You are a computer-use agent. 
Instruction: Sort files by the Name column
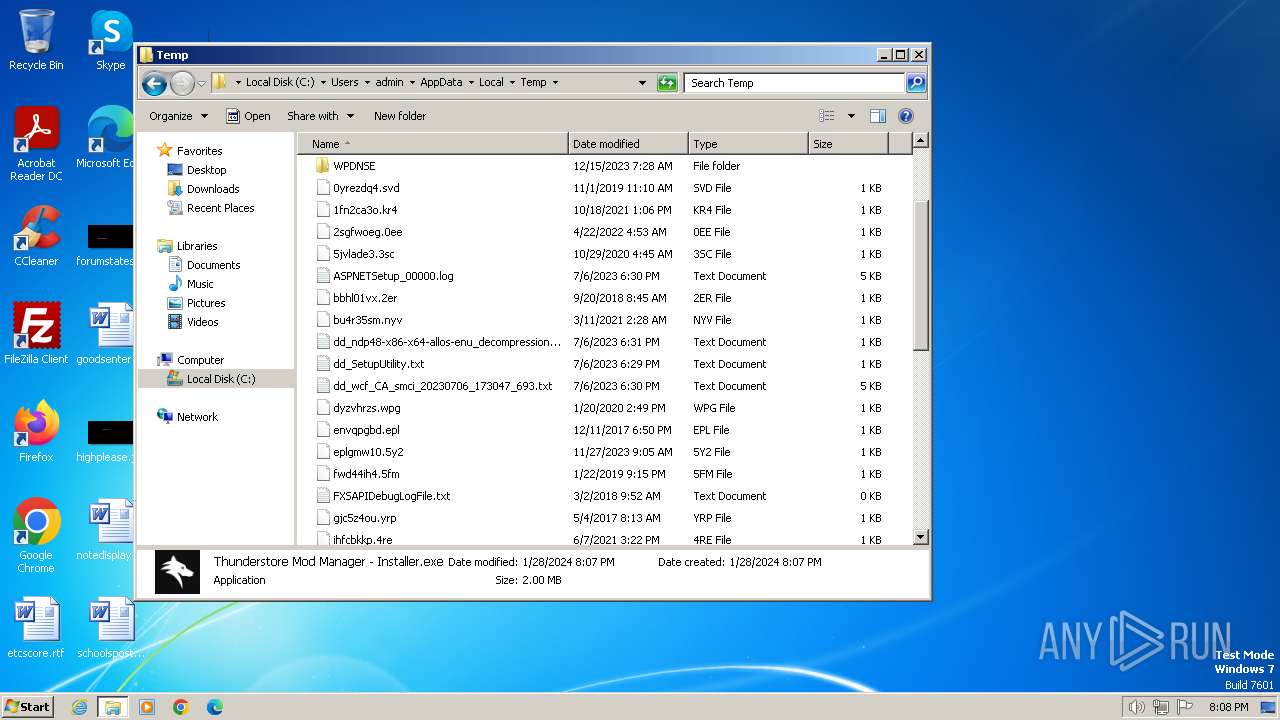433,144
